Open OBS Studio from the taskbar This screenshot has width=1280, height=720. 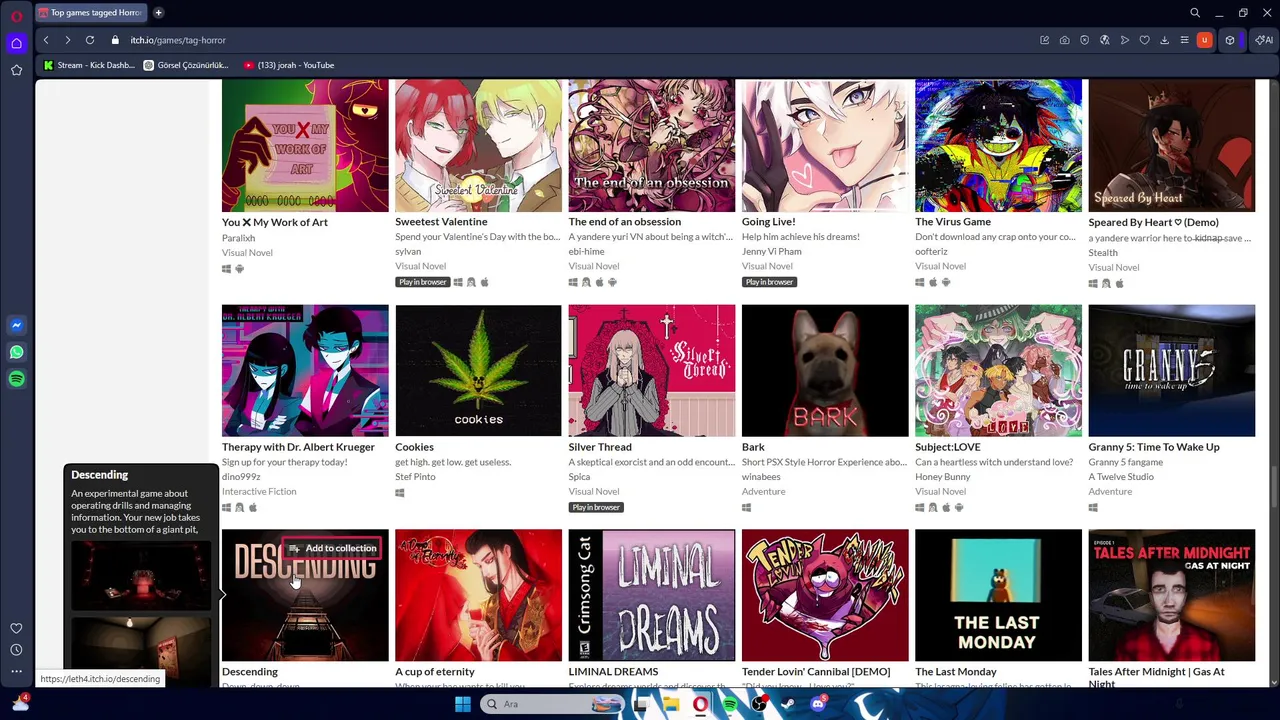[759, 704]
